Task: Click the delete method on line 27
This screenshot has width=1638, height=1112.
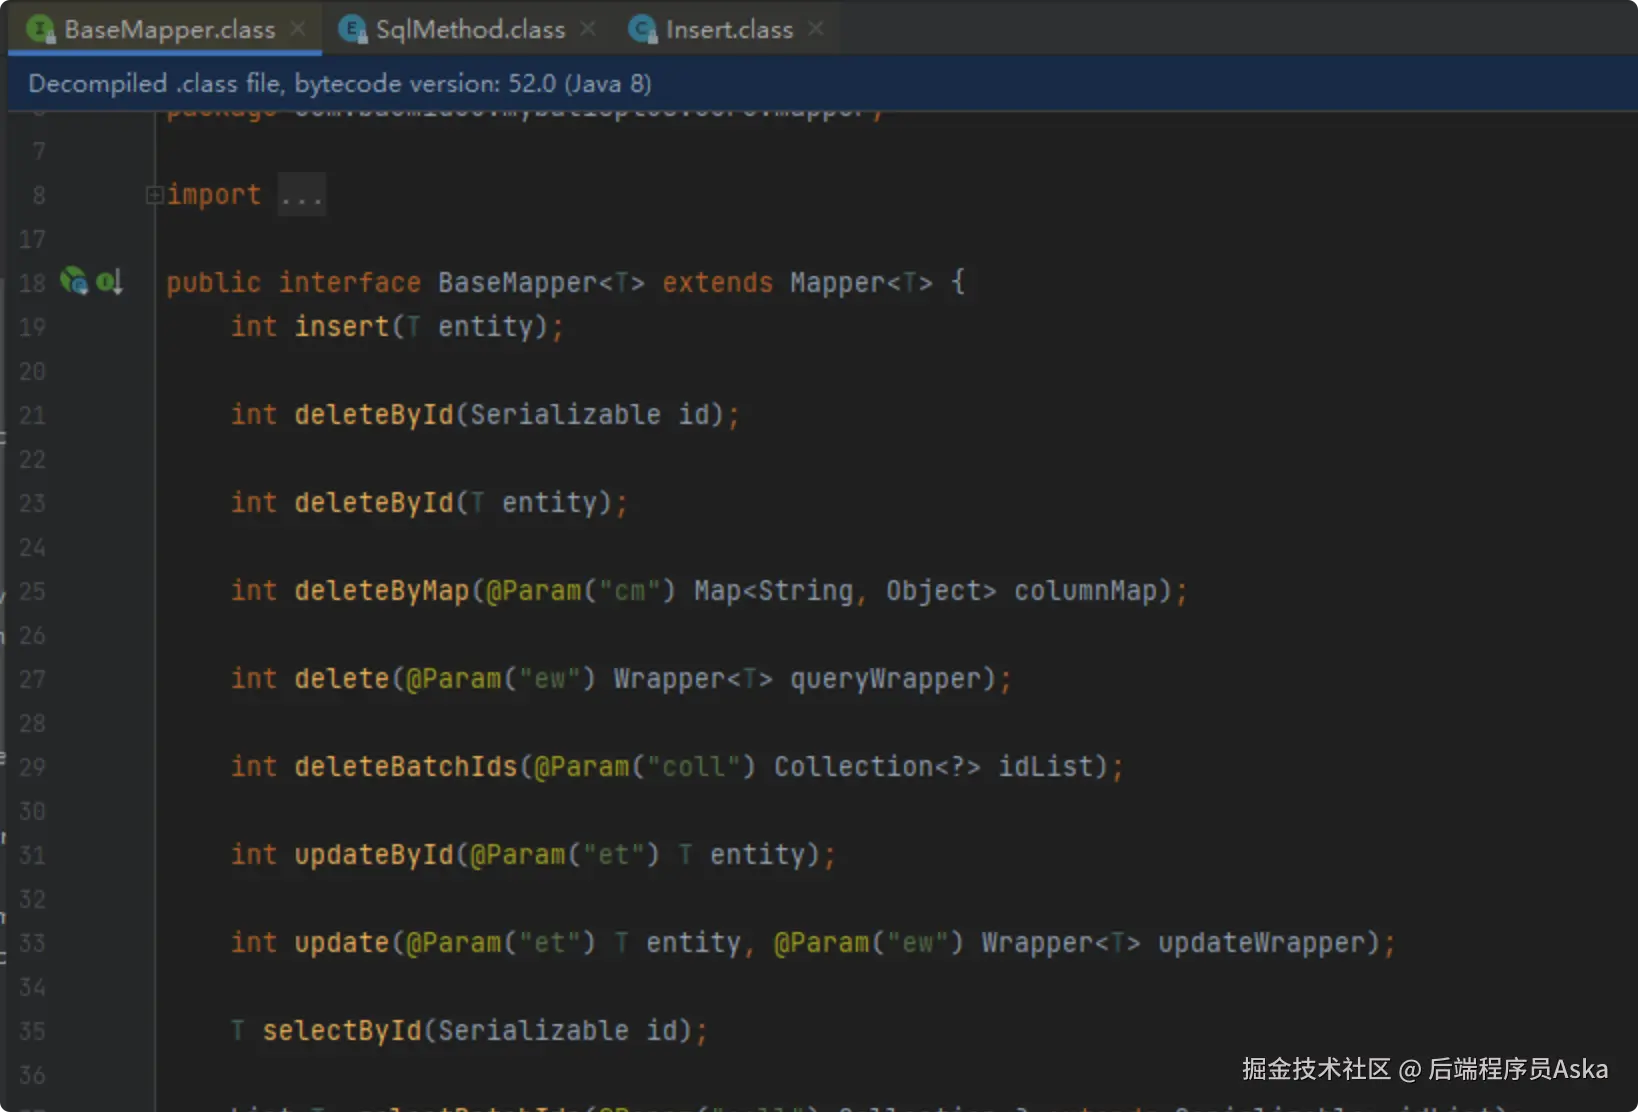Action: tap(341, 679)
